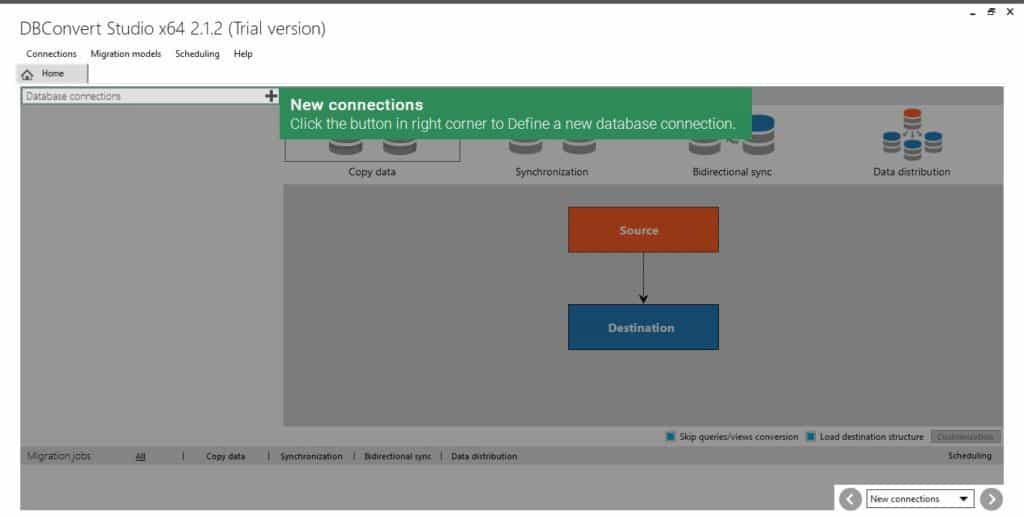This screenshot has height=517, width=1024.
Task: Filter migration jobs by Bidirectional sync
Action: tap(398, 456)
